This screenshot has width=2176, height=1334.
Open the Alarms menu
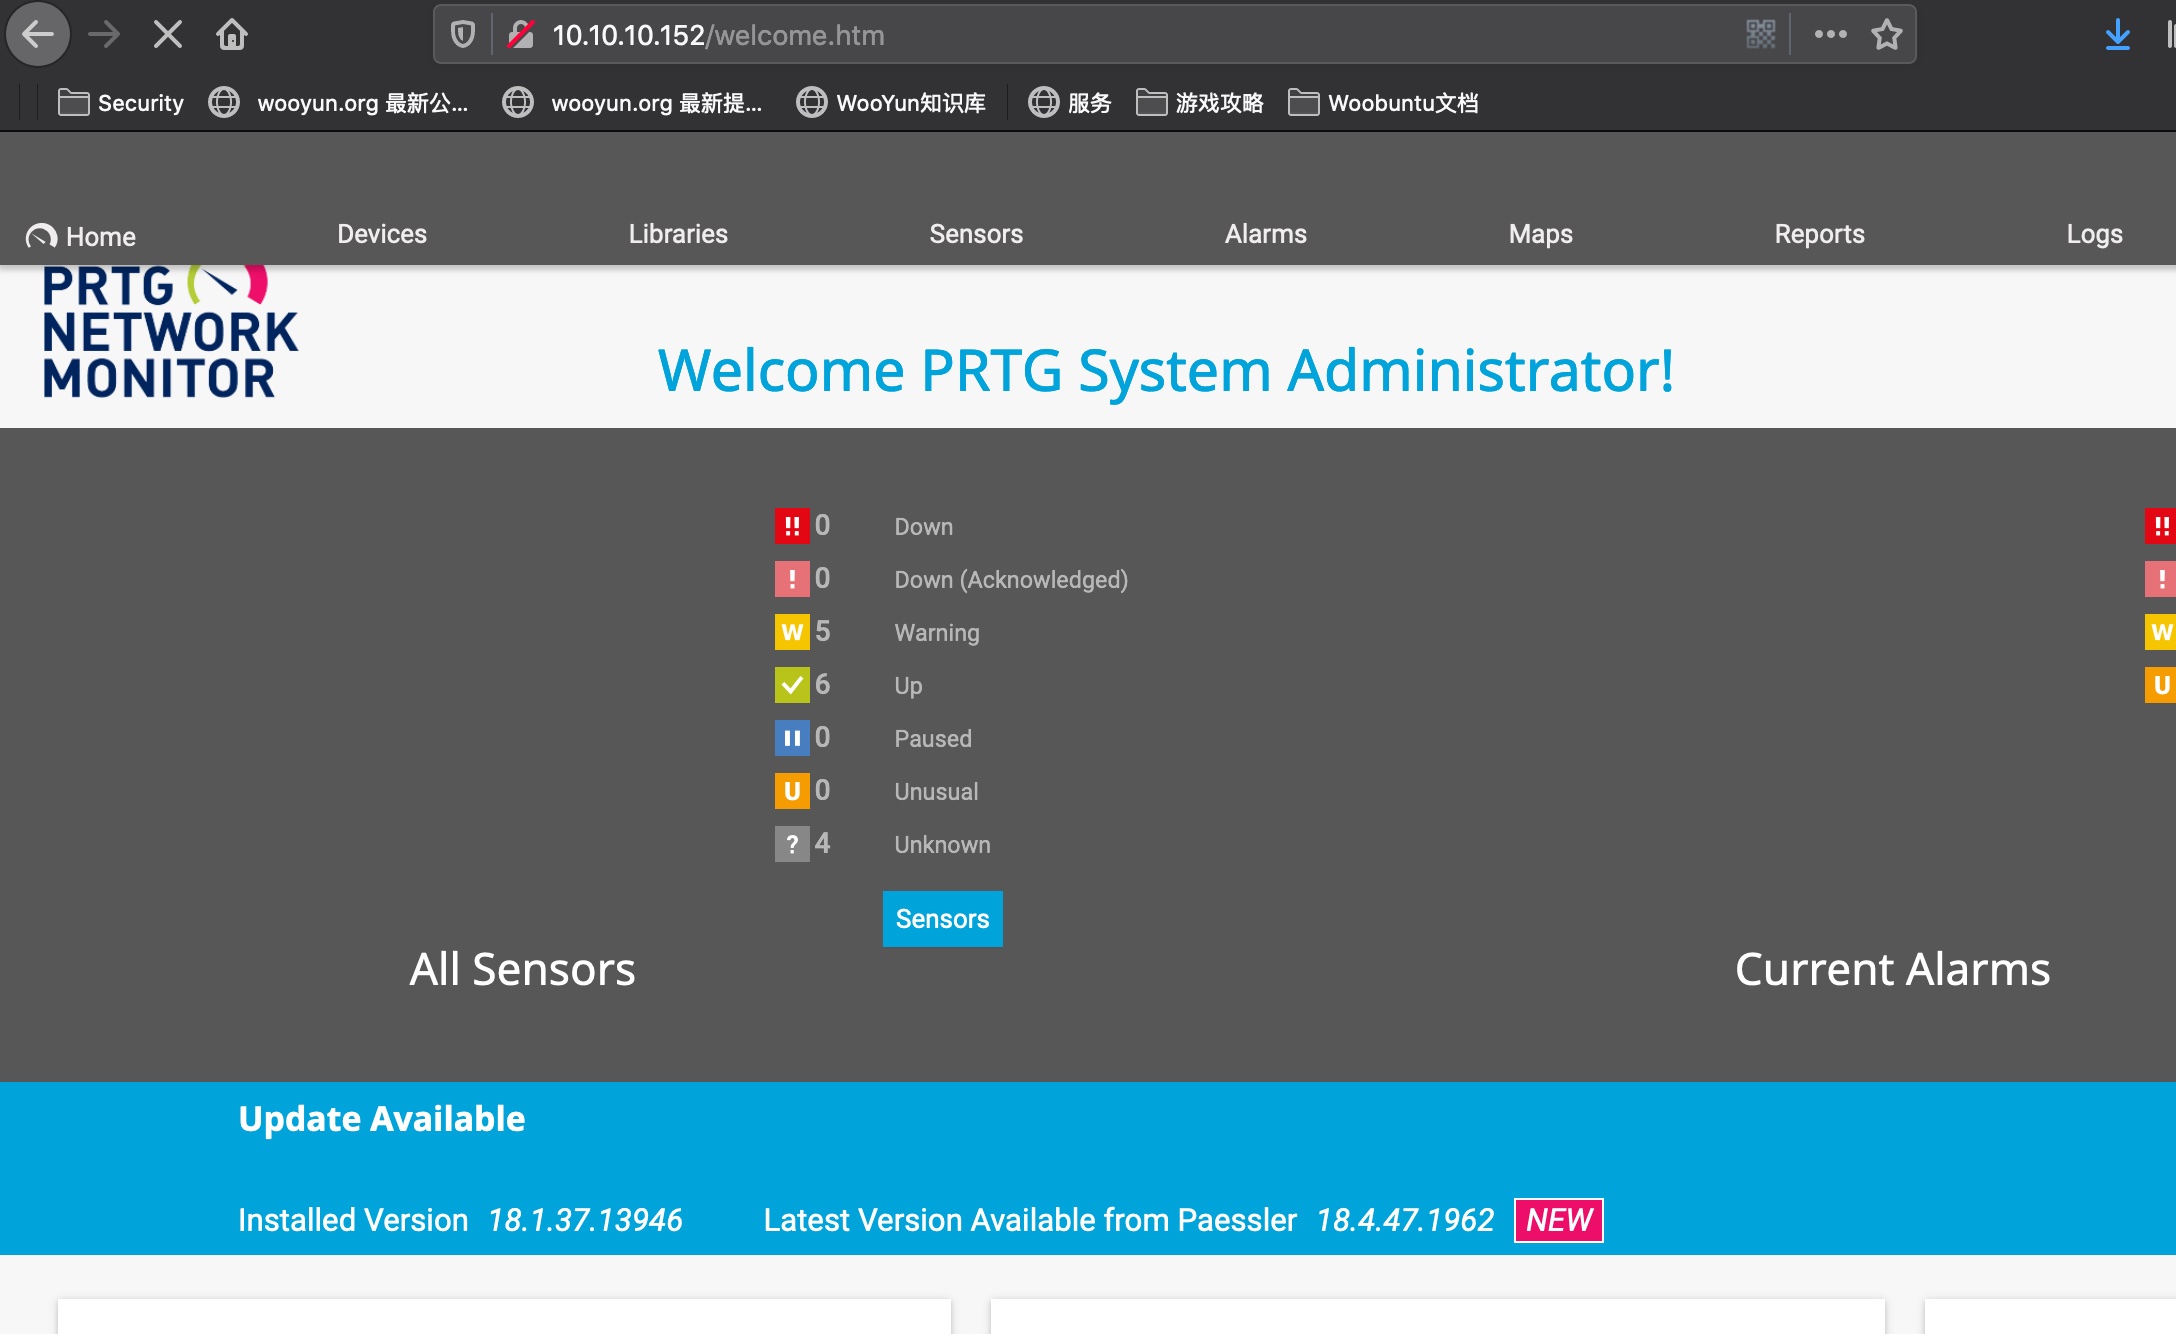(1265, 234)
